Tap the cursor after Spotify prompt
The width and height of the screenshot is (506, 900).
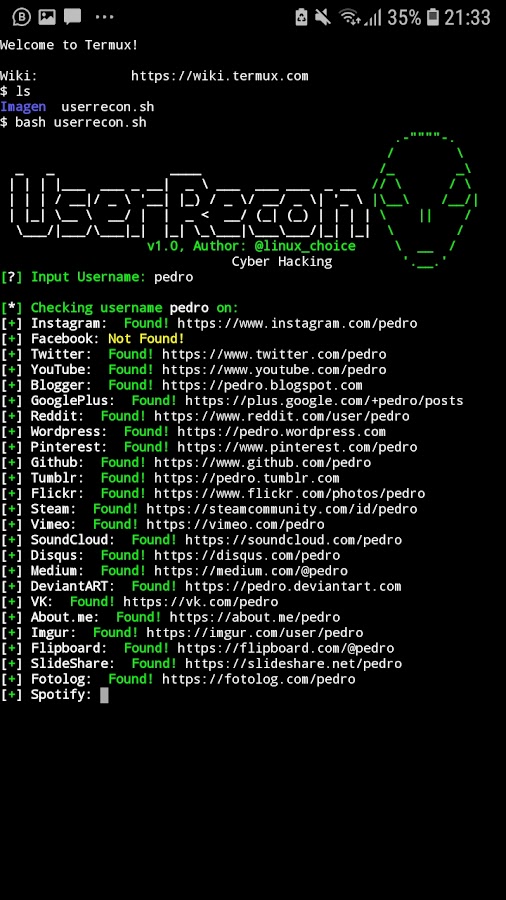click(104, 695)
